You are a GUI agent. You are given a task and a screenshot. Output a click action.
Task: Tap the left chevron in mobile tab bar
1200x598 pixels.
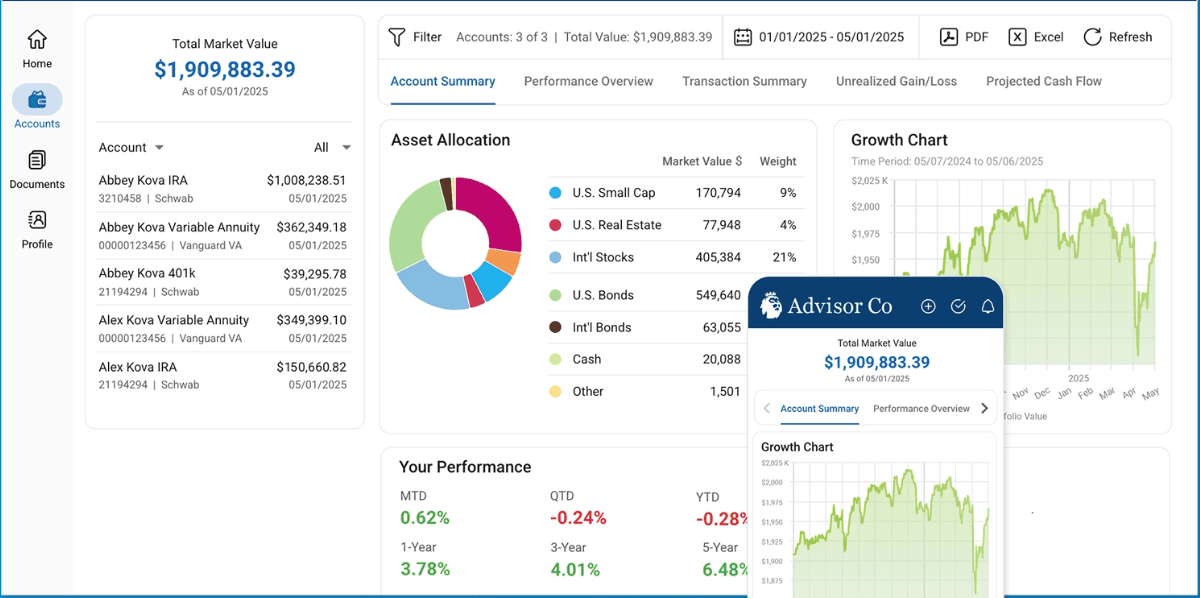767,408
